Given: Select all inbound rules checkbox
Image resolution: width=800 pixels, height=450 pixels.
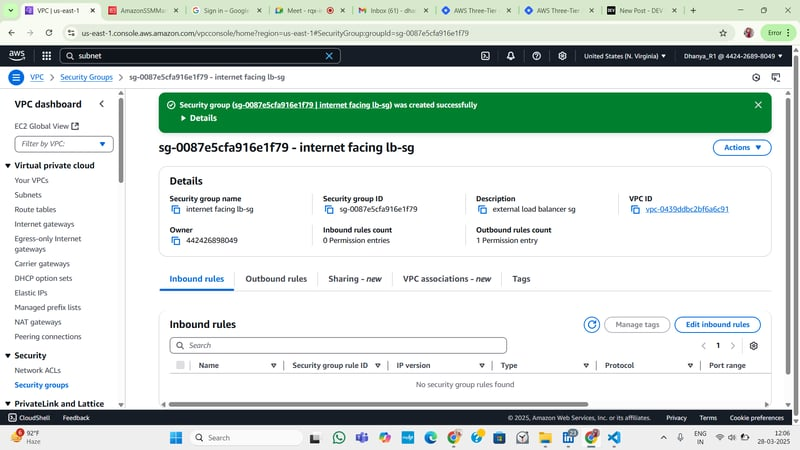Looking at the screenshot, I should [180, 365].
